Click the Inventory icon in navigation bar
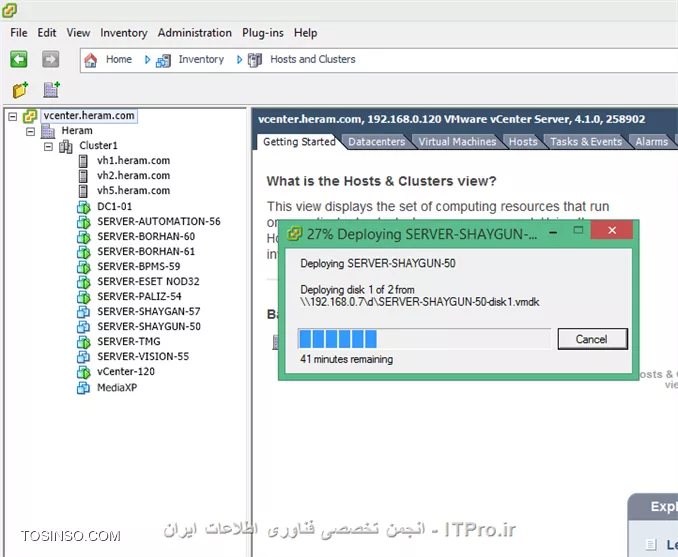The image size is (678, 557). 163,60
